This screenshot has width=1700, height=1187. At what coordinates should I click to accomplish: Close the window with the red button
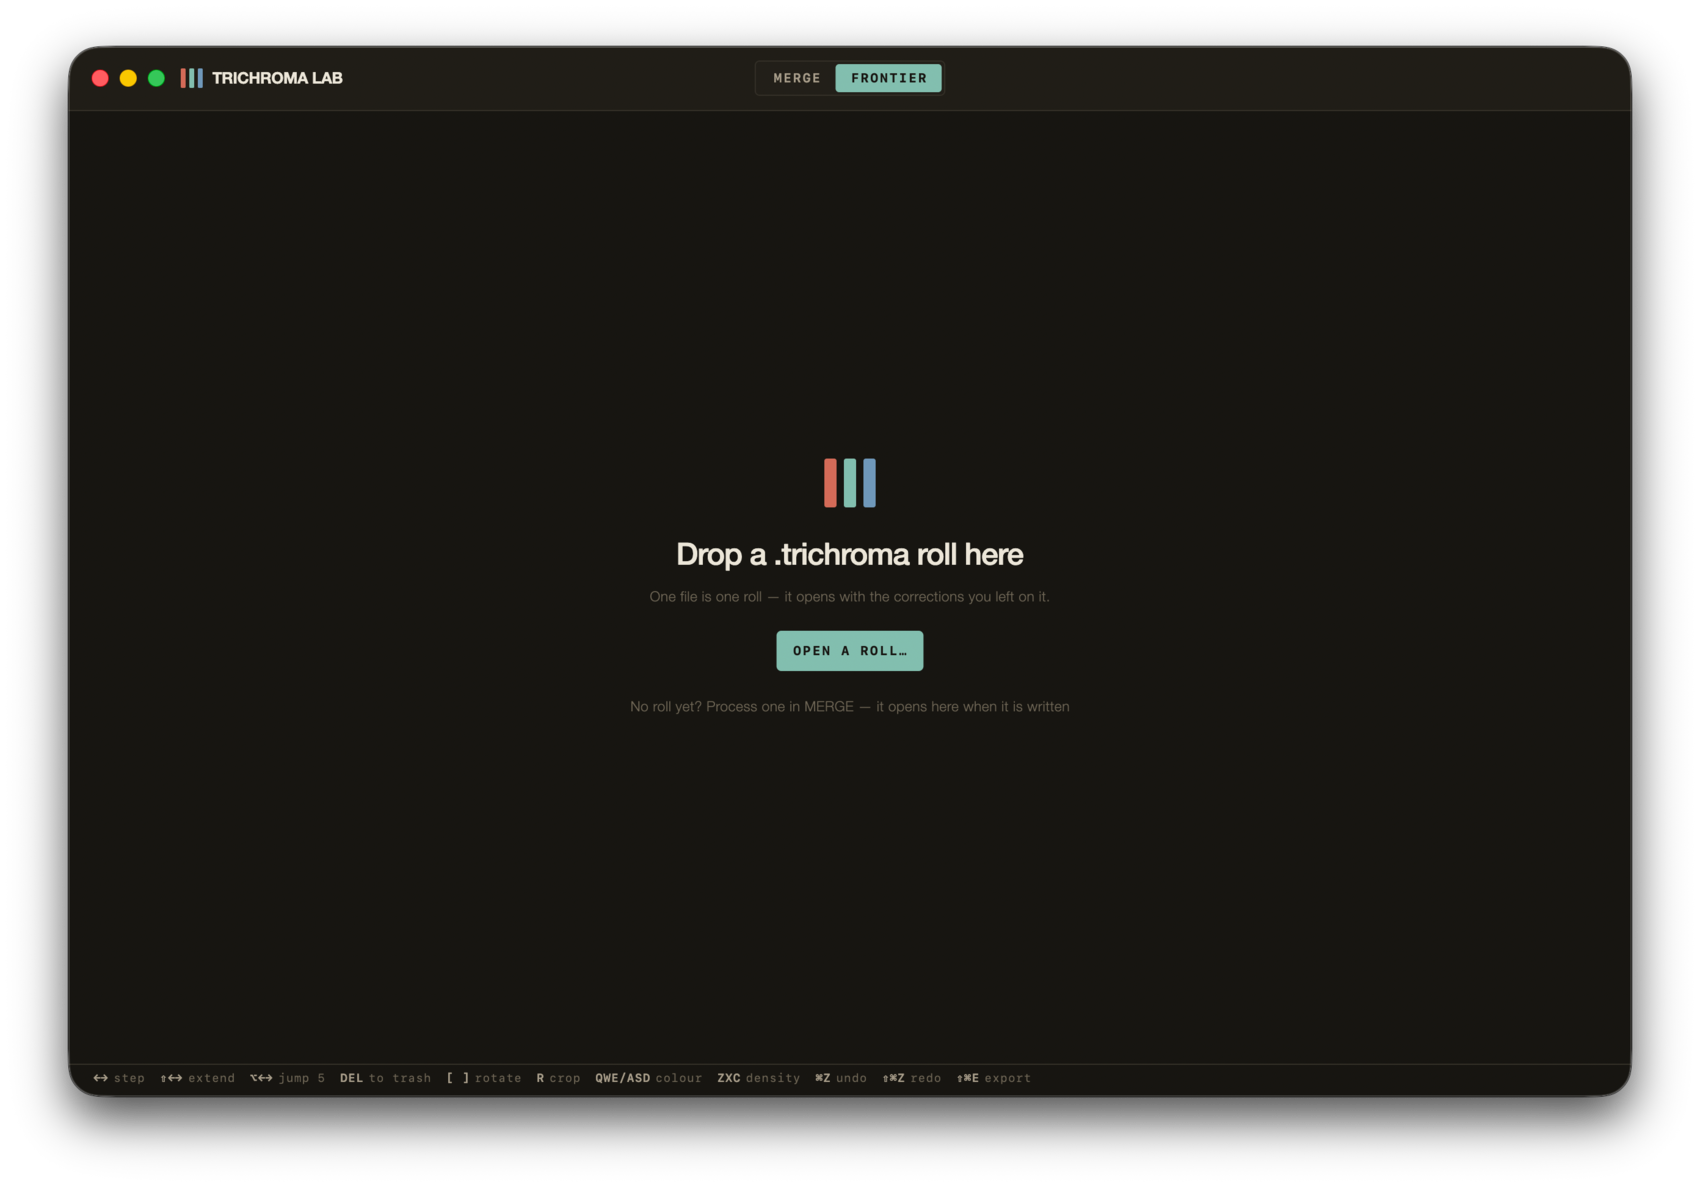tap(100, 78)
